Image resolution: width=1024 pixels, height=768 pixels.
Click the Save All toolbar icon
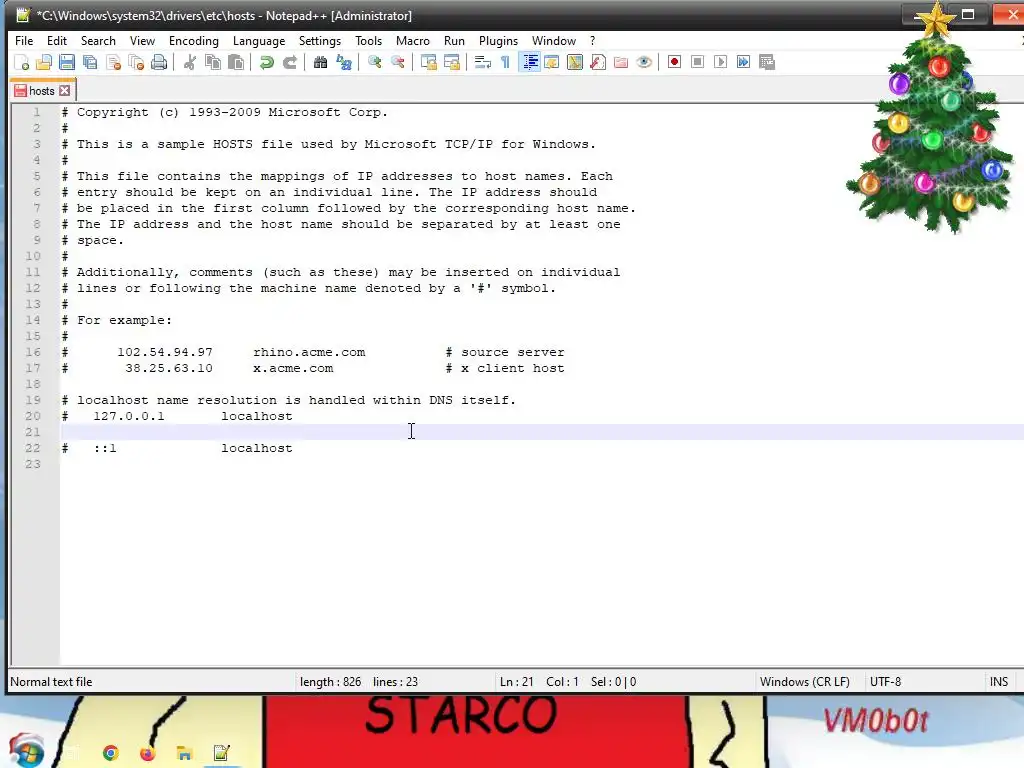89,62
